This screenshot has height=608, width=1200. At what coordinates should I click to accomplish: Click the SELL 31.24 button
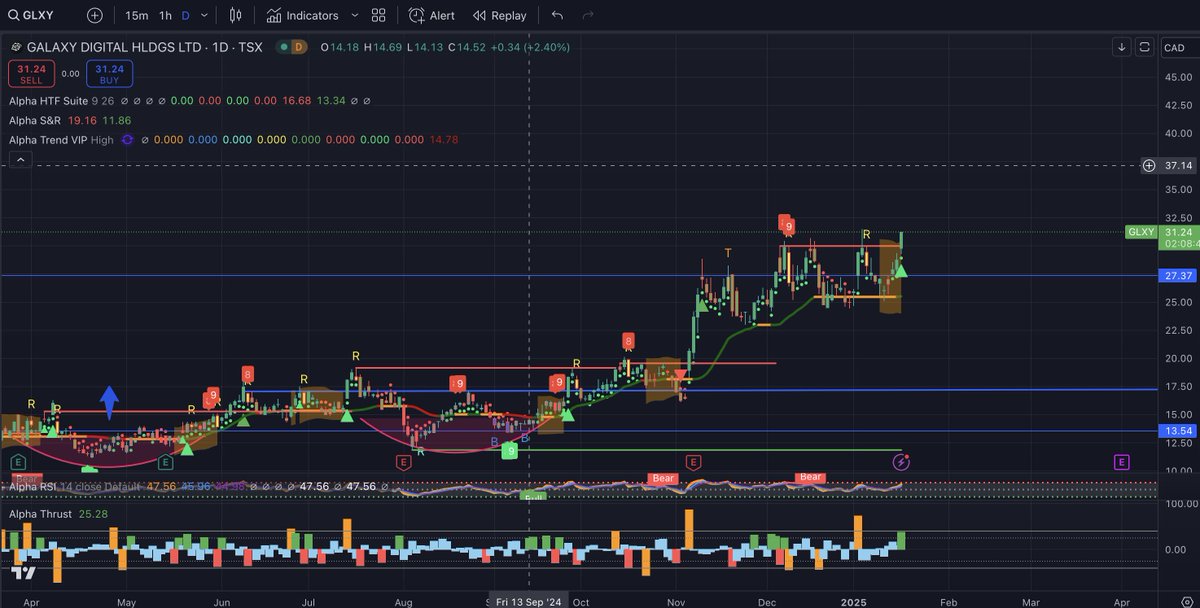pos(31,73)
